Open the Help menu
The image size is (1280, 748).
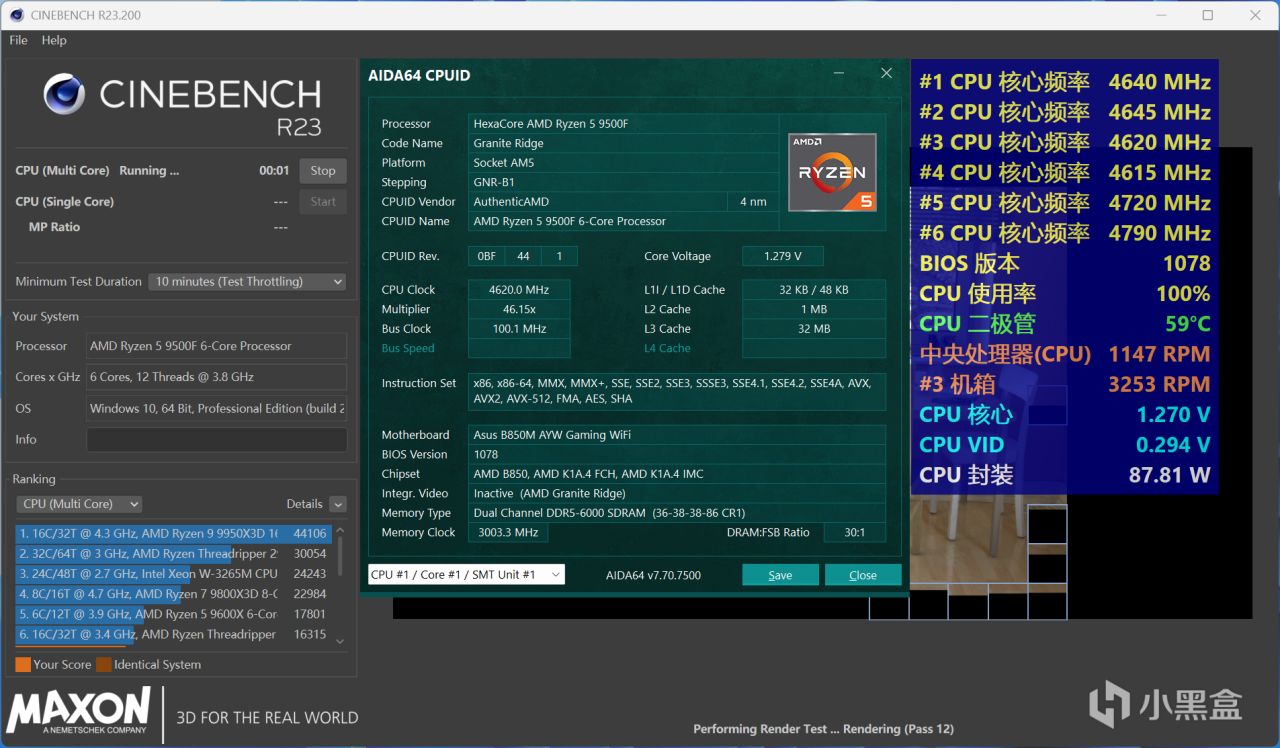coord(54,40)
